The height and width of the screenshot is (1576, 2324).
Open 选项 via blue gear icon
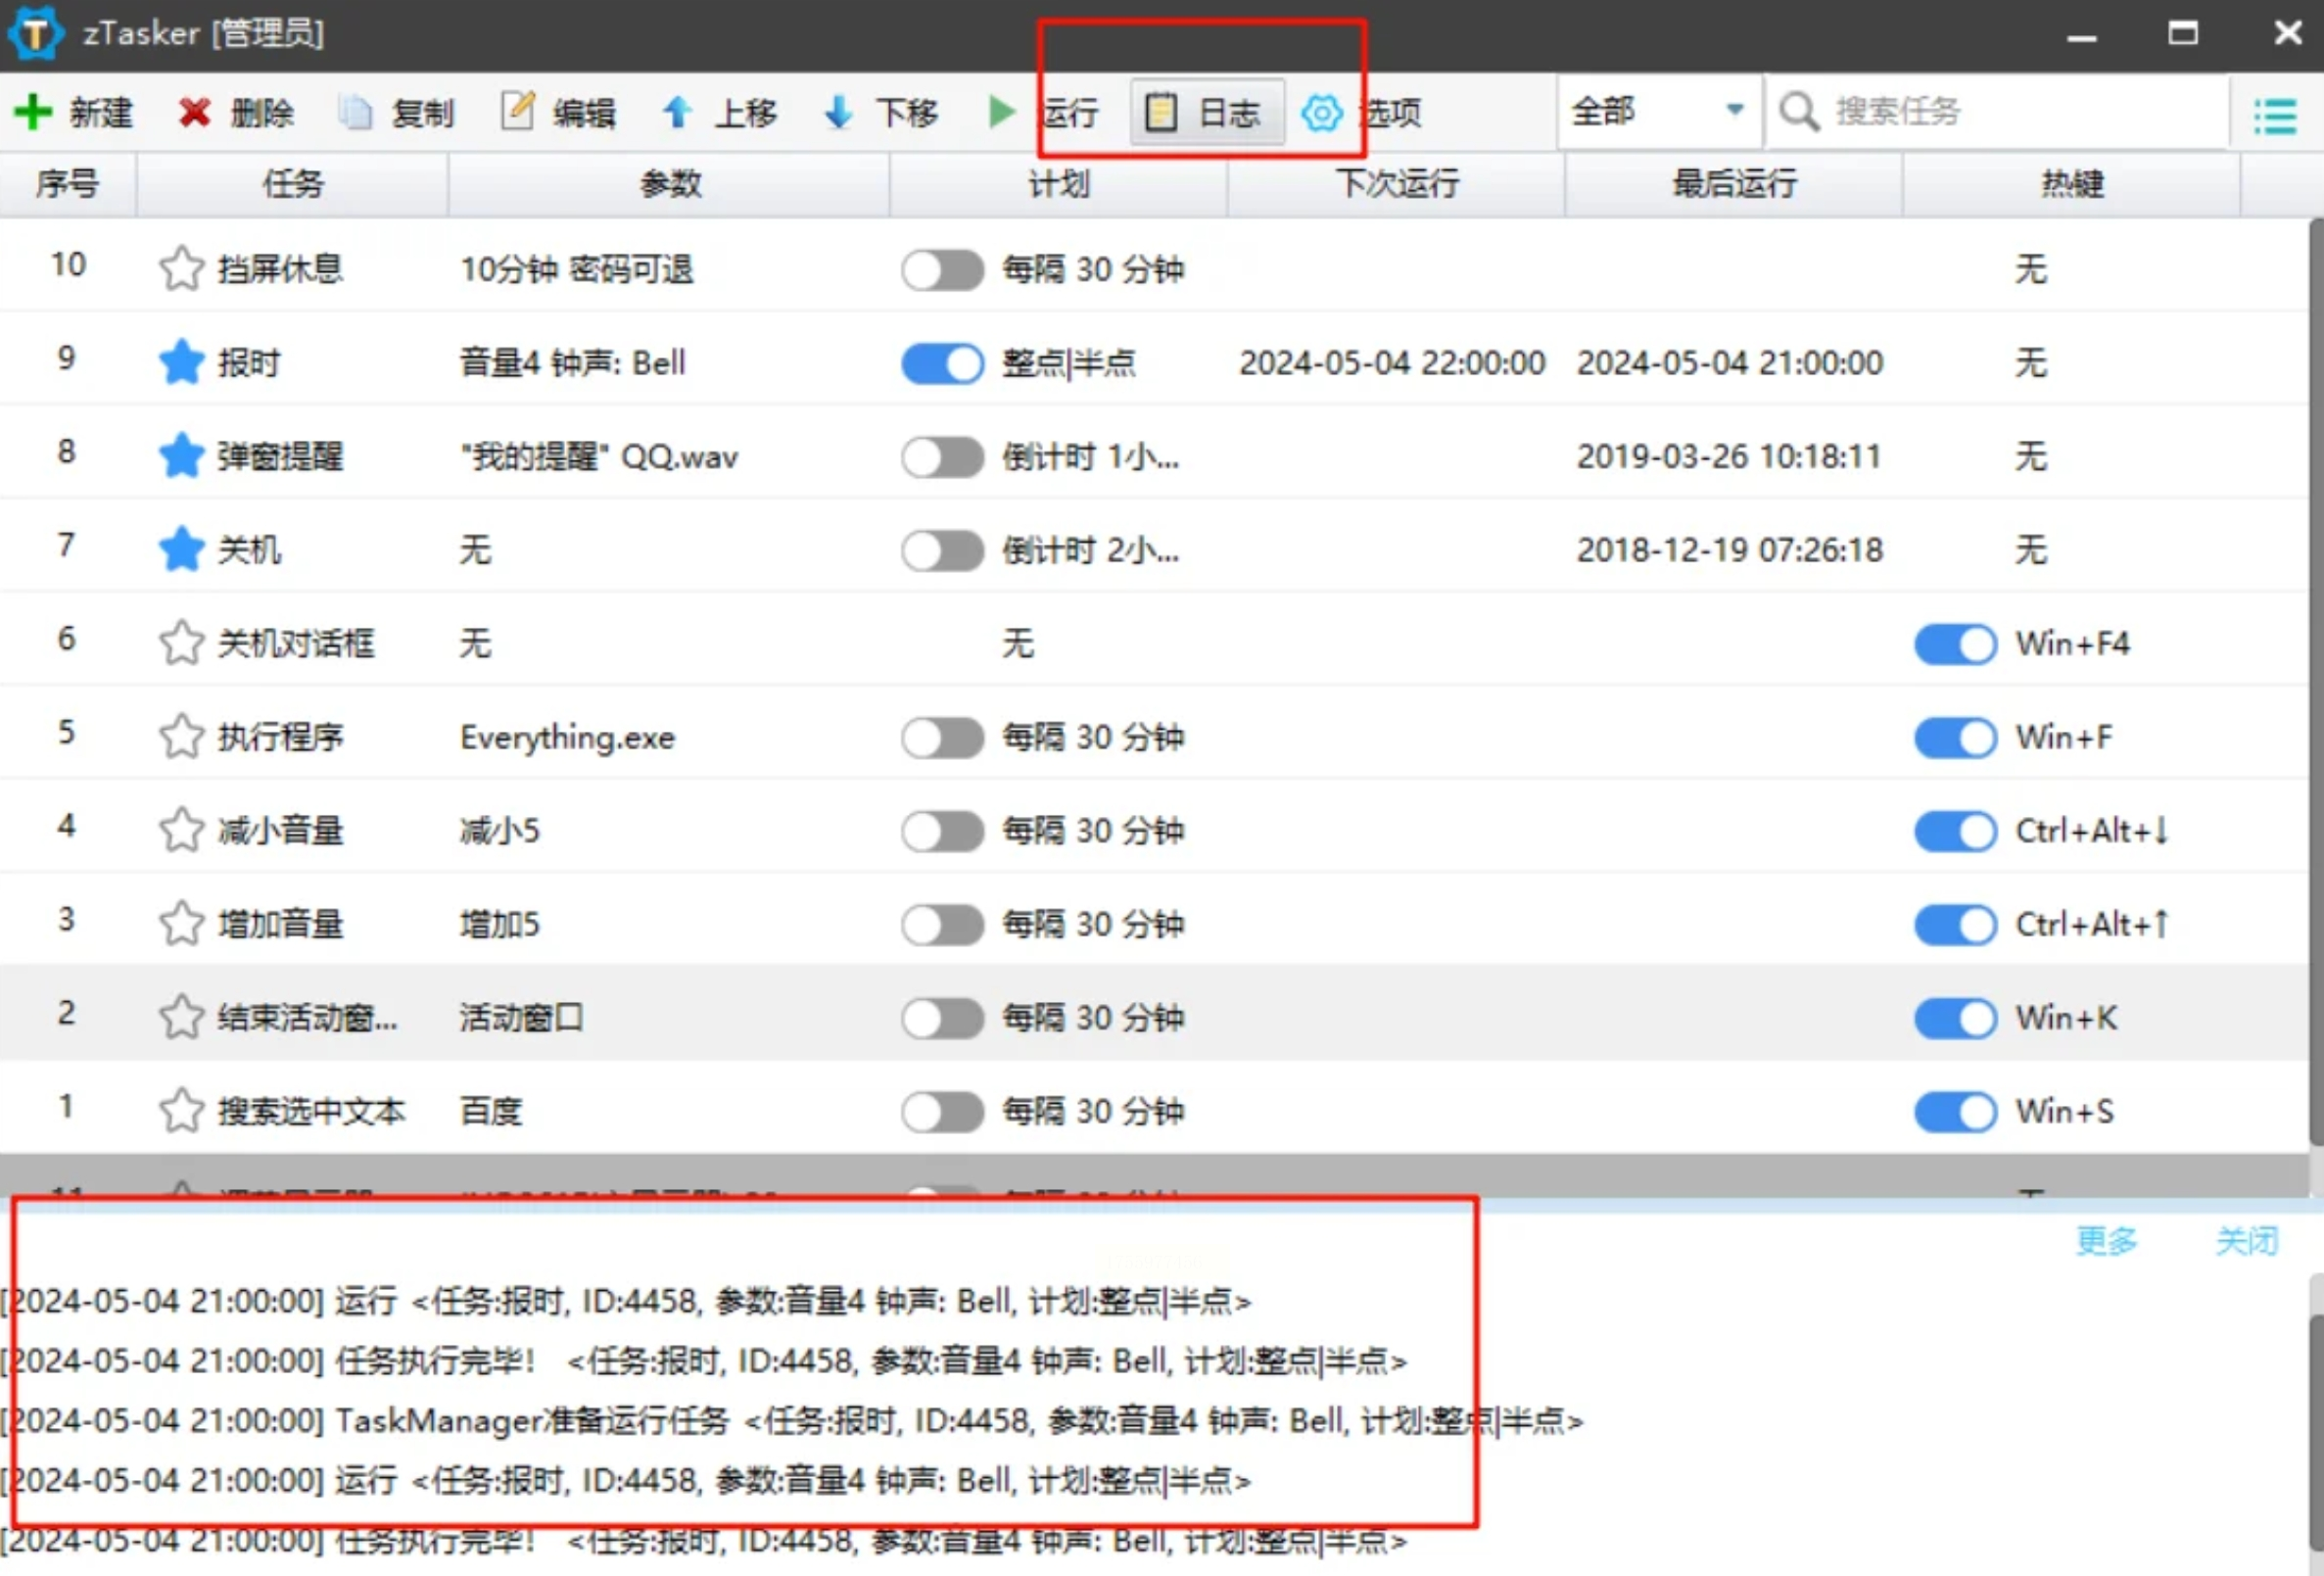coord(1321,112)
